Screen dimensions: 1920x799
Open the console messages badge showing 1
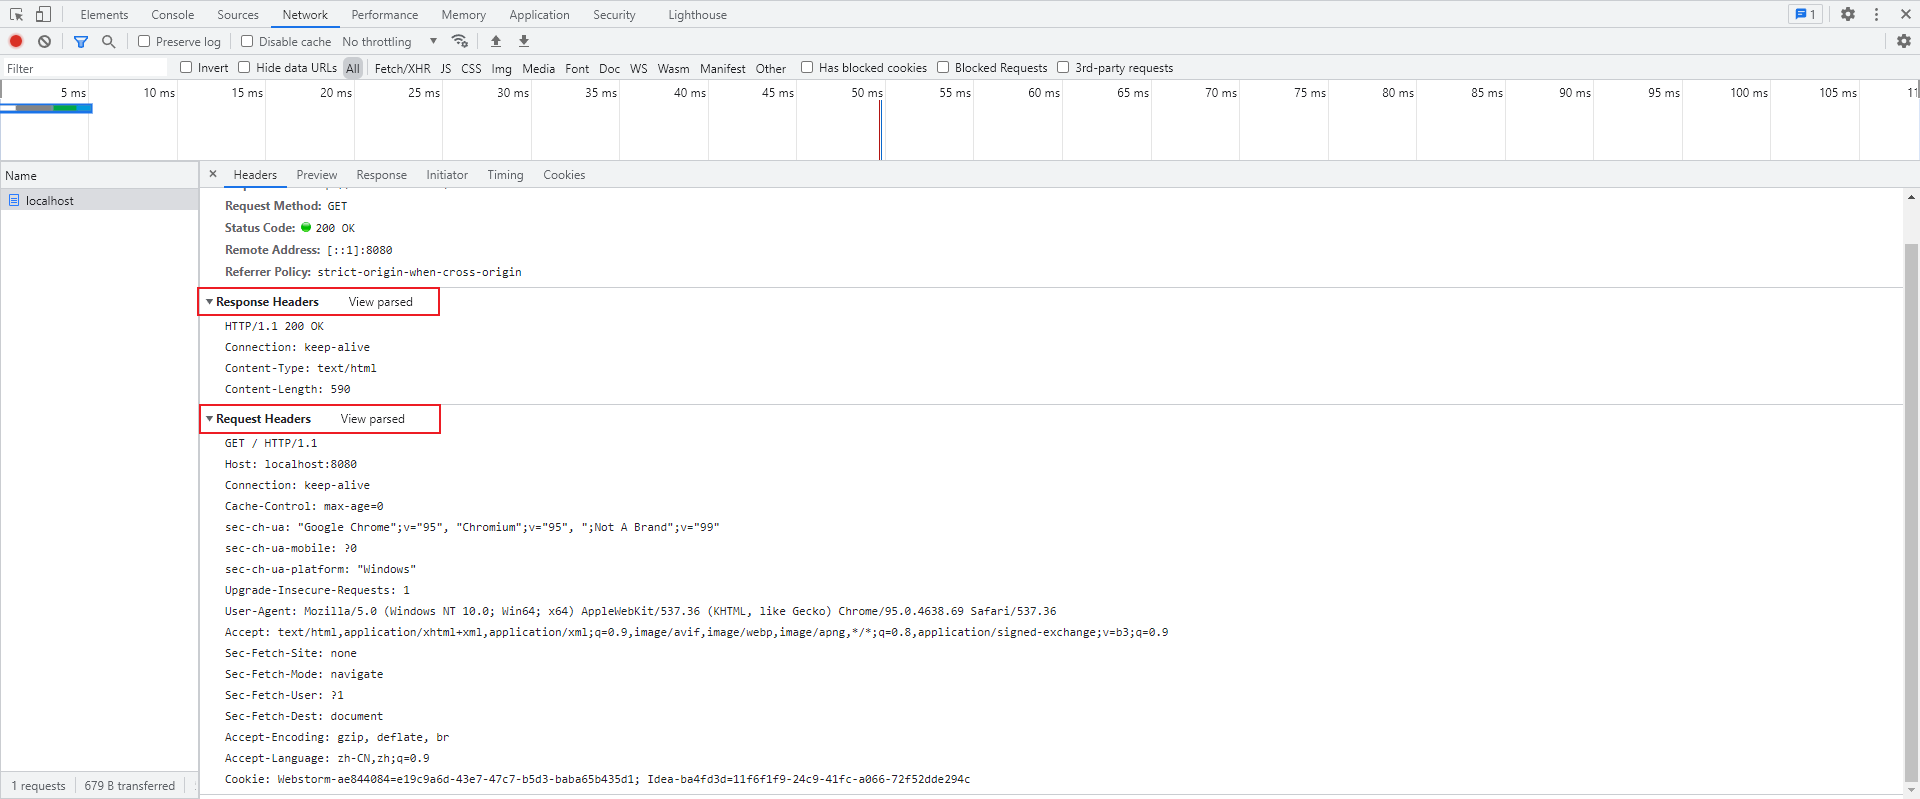(x=1805, y=14)
